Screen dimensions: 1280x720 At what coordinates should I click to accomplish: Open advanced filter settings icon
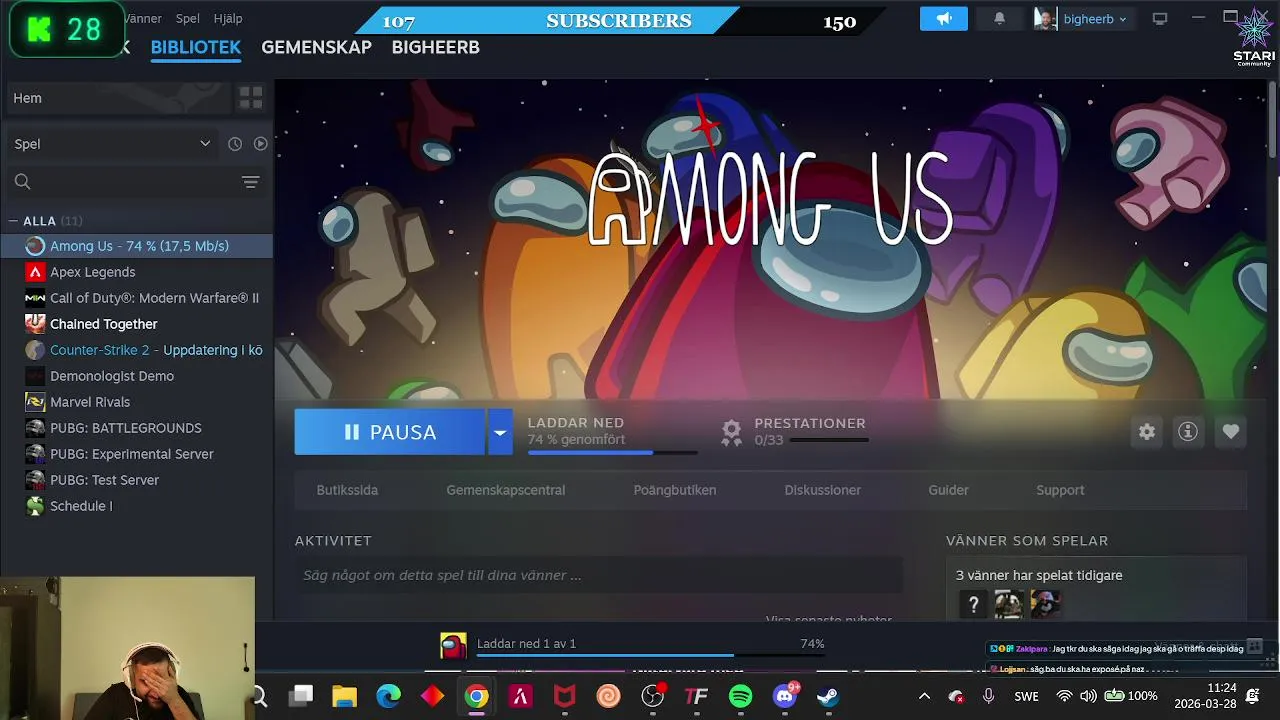250,182
